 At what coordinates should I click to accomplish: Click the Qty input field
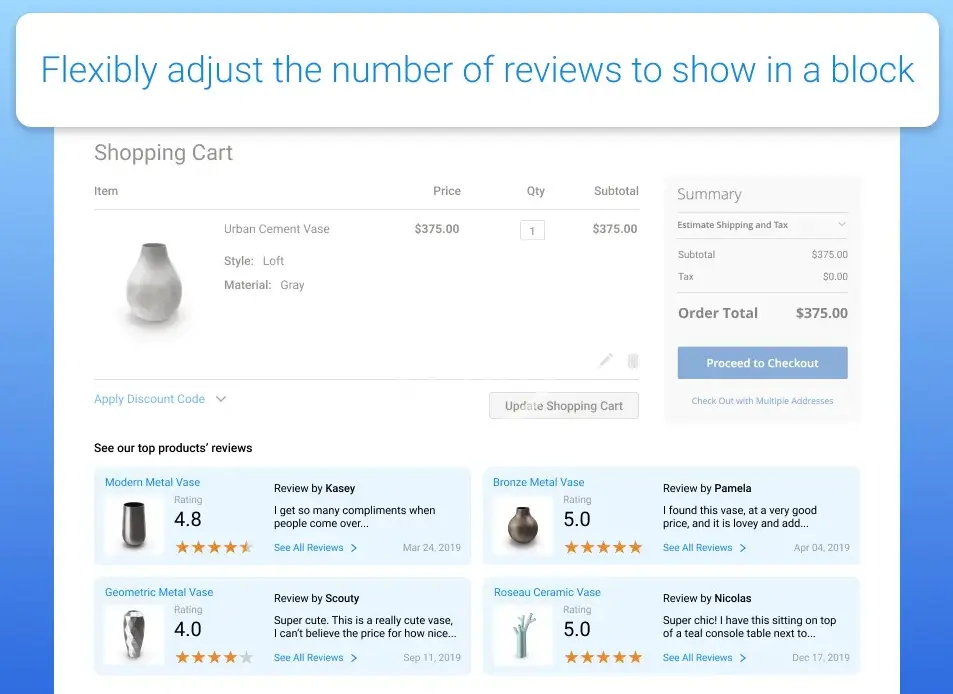(532, 231)
